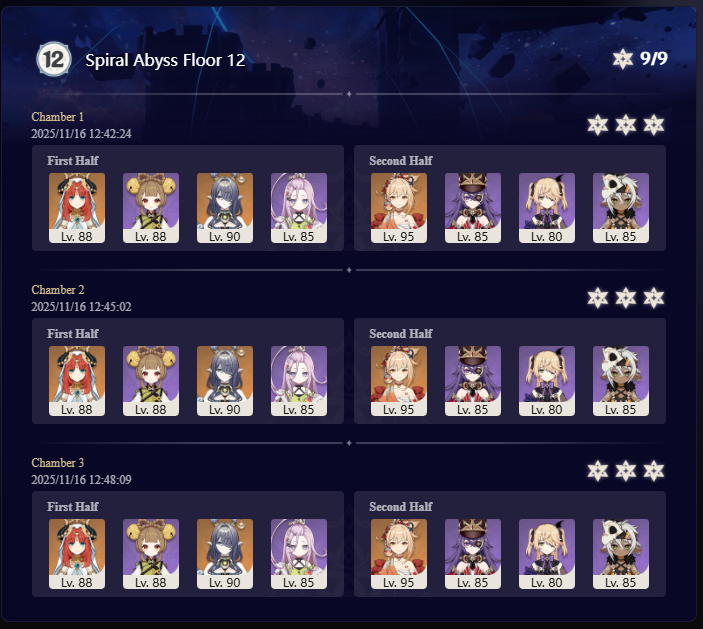Click pink-haired Lv. 85 character in Chamber 3
Image resolution: width=703 pixels, height=629 pixels.
point(299,554)
